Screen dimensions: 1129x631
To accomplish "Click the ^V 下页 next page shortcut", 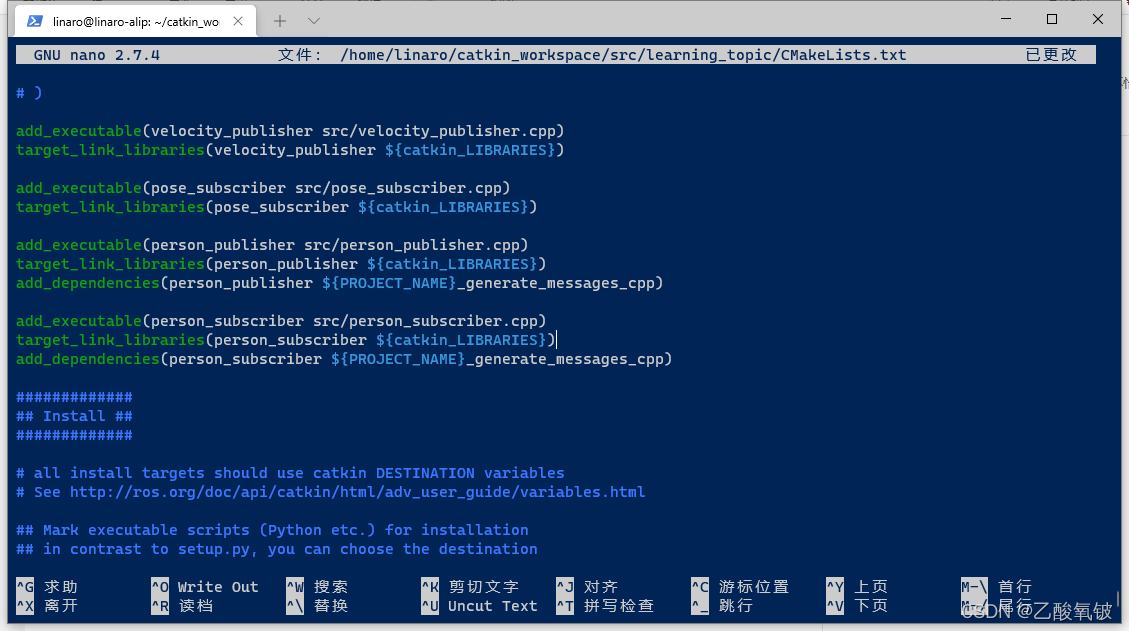I will (858, 606).
